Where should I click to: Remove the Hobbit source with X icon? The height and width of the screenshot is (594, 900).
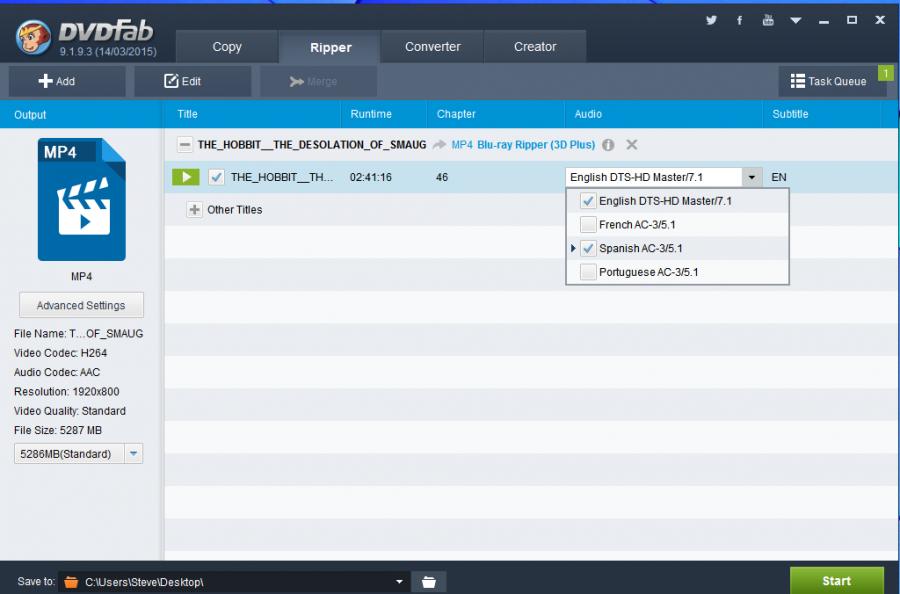(631, 145)
